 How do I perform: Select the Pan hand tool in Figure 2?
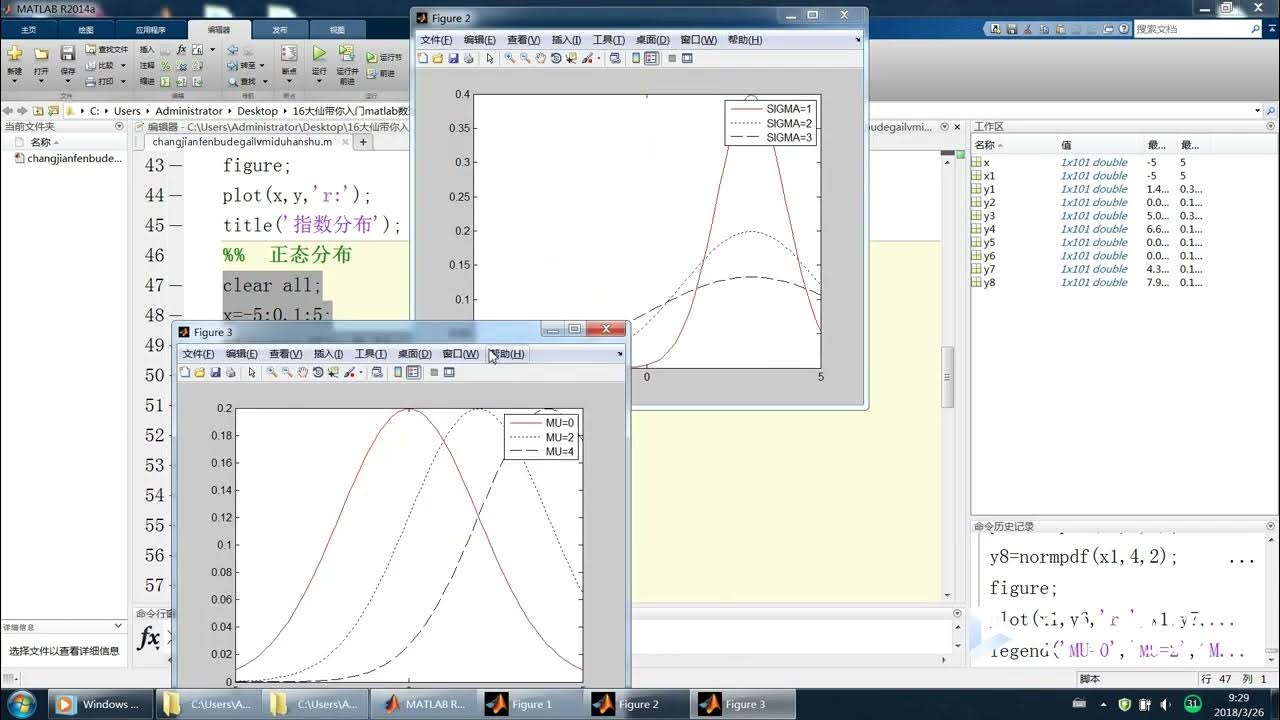coord(541,58)
